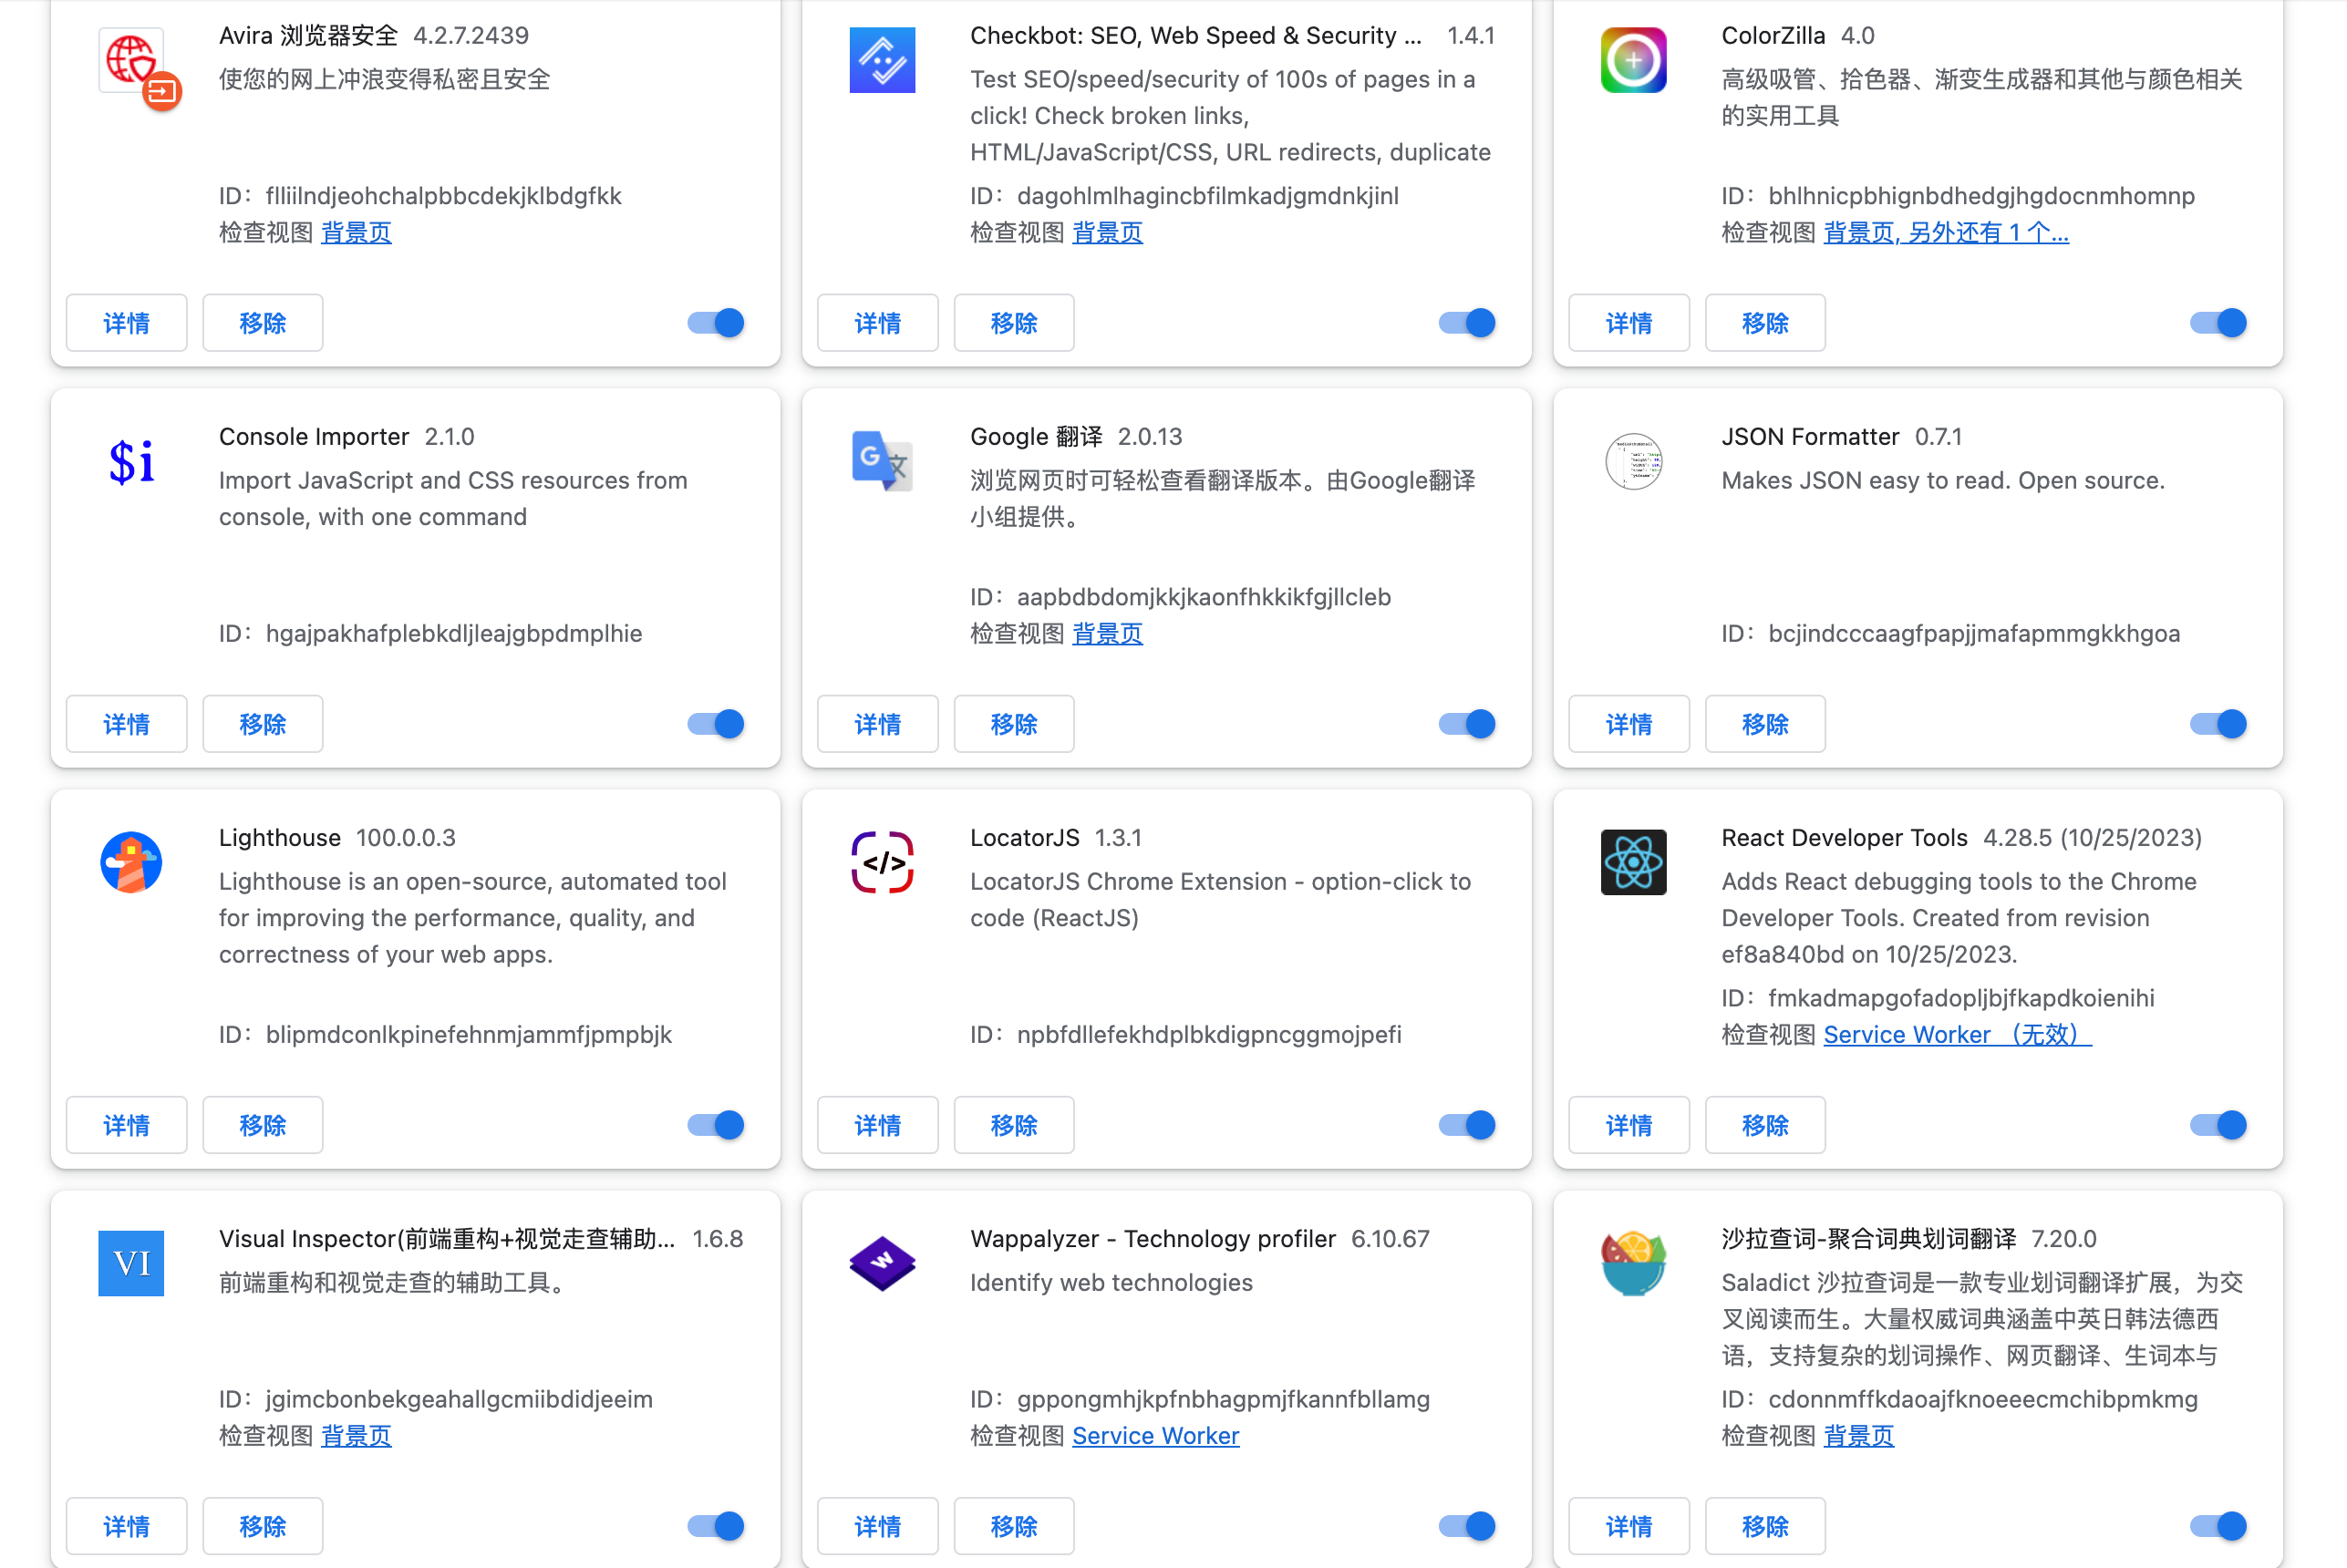2347x1568 pixels.
Task: Click the React Developer Tools atom icon
Action: pyautogui.click(x=1633, y=862)
